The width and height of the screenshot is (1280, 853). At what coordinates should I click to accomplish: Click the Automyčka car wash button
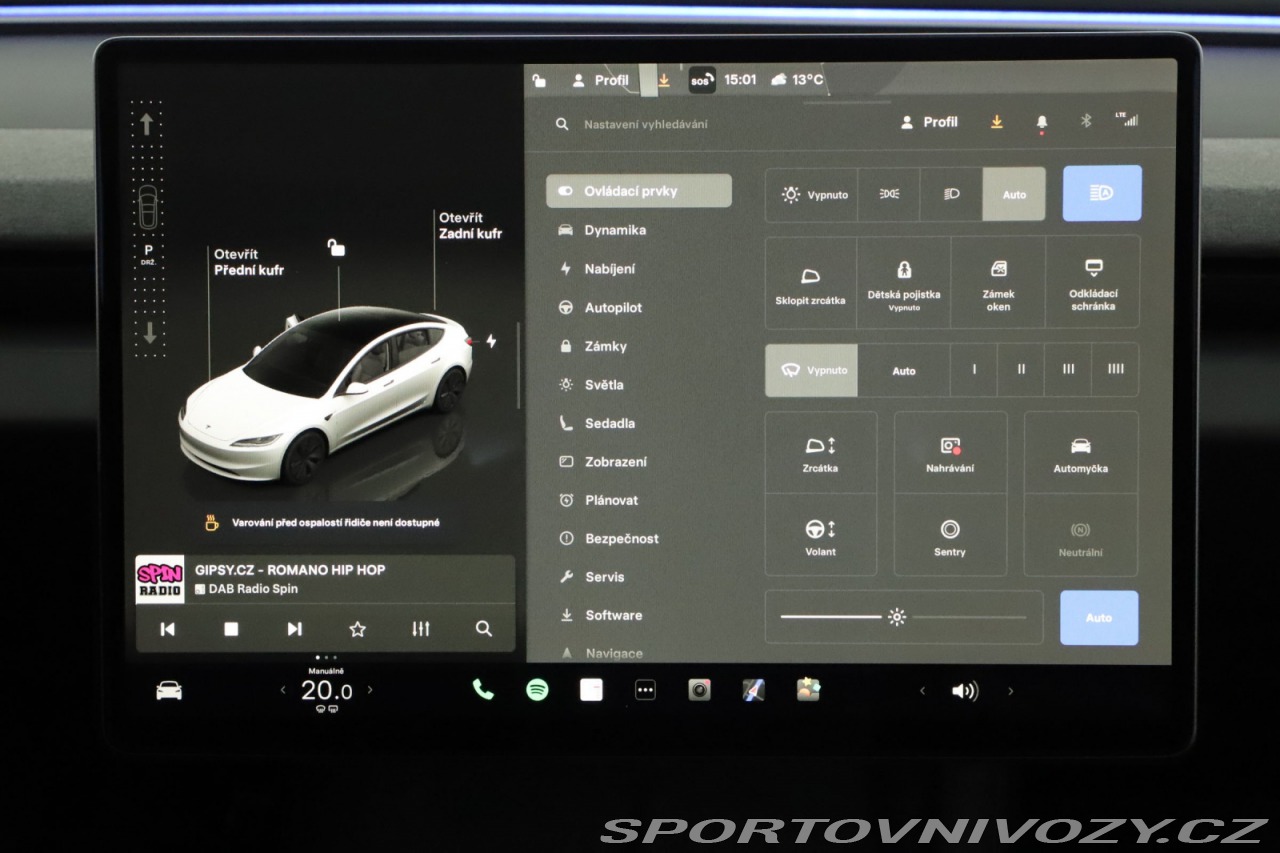point(1080,453)
